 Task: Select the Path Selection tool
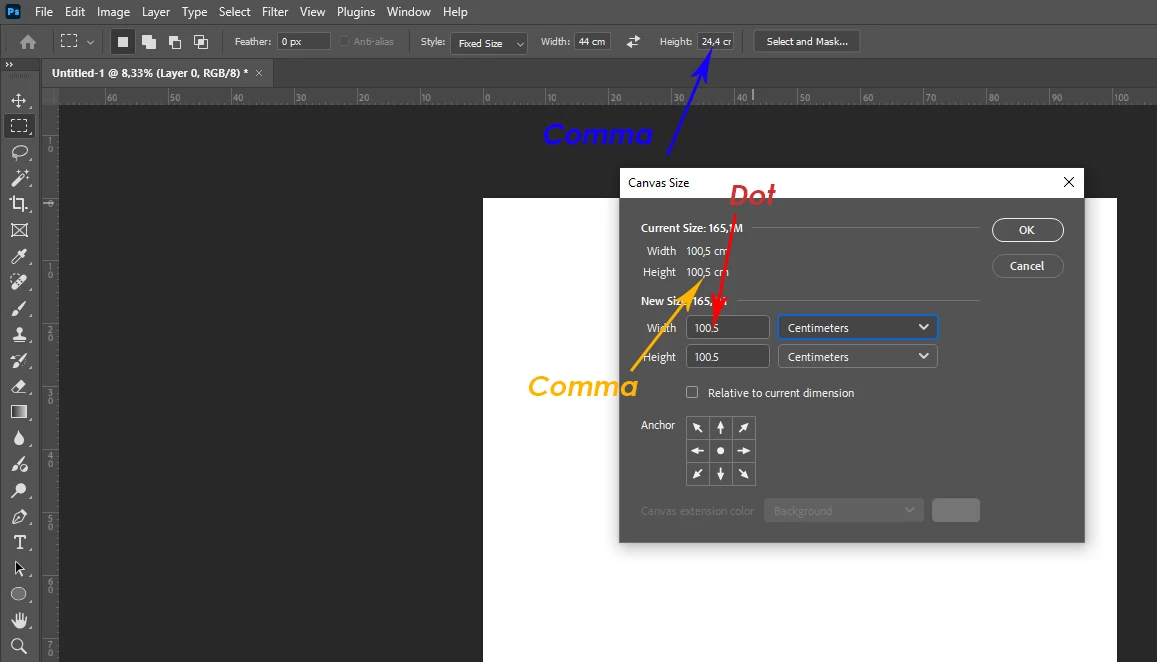point(19,569)
